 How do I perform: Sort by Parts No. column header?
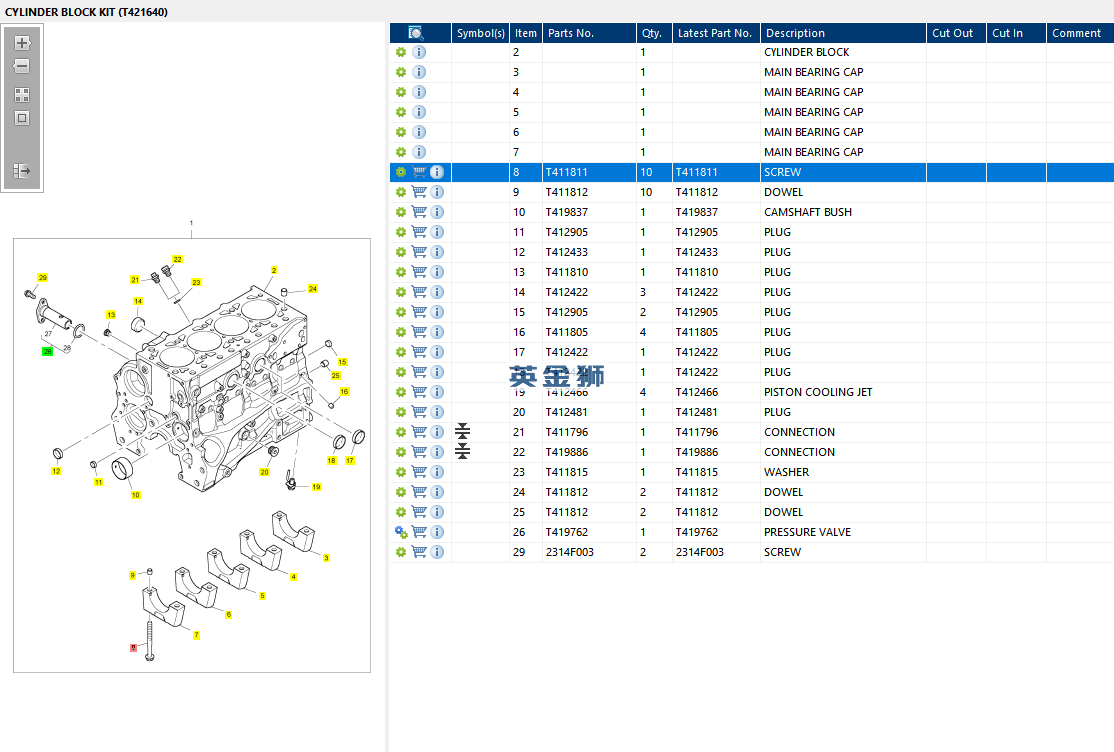[570, 33]
